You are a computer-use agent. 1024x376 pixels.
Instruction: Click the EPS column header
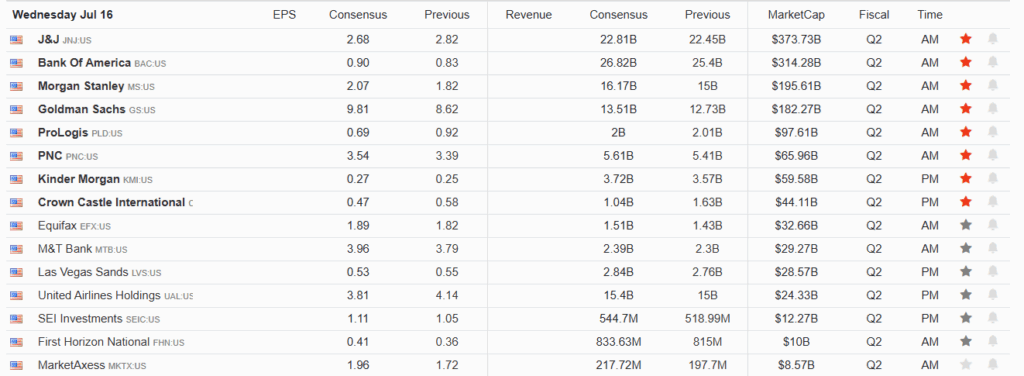coord(284,14)
